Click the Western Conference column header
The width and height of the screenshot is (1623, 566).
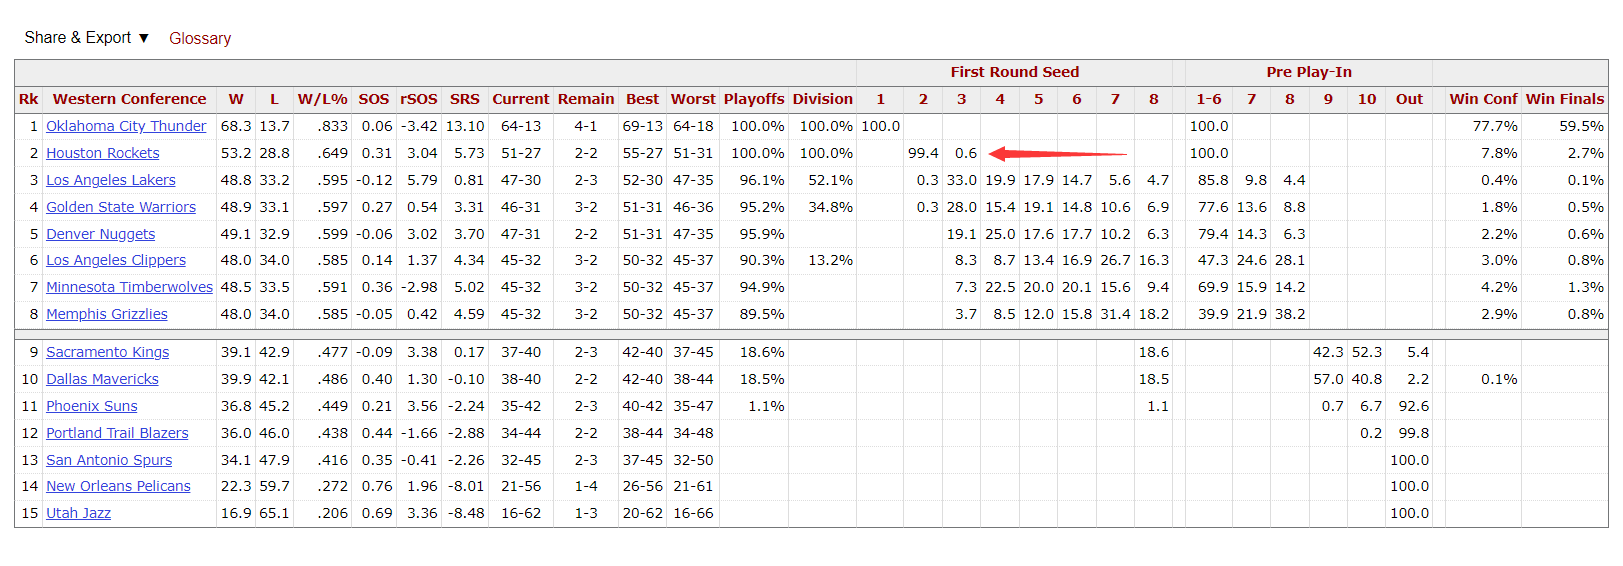click(130, 99)
